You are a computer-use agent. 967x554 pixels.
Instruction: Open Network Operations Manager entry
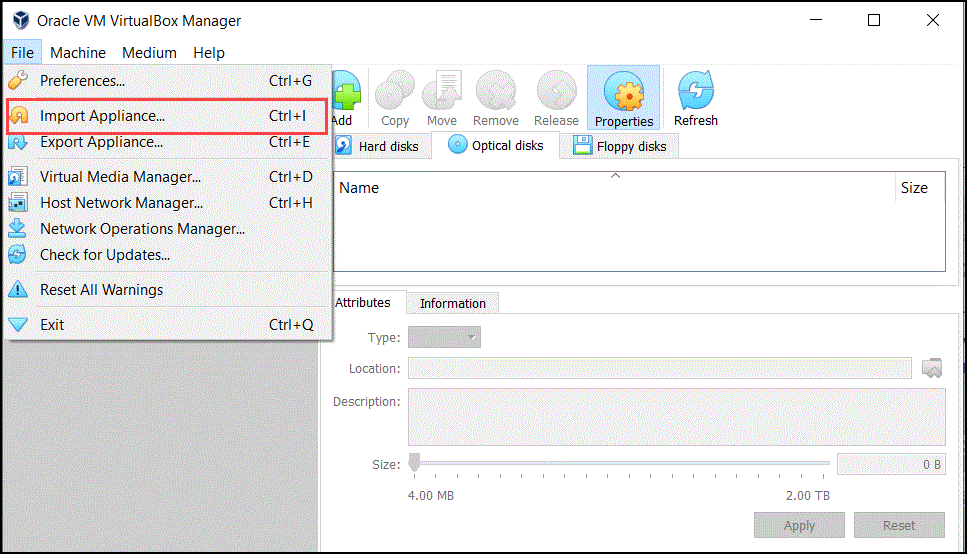[168, 229]
